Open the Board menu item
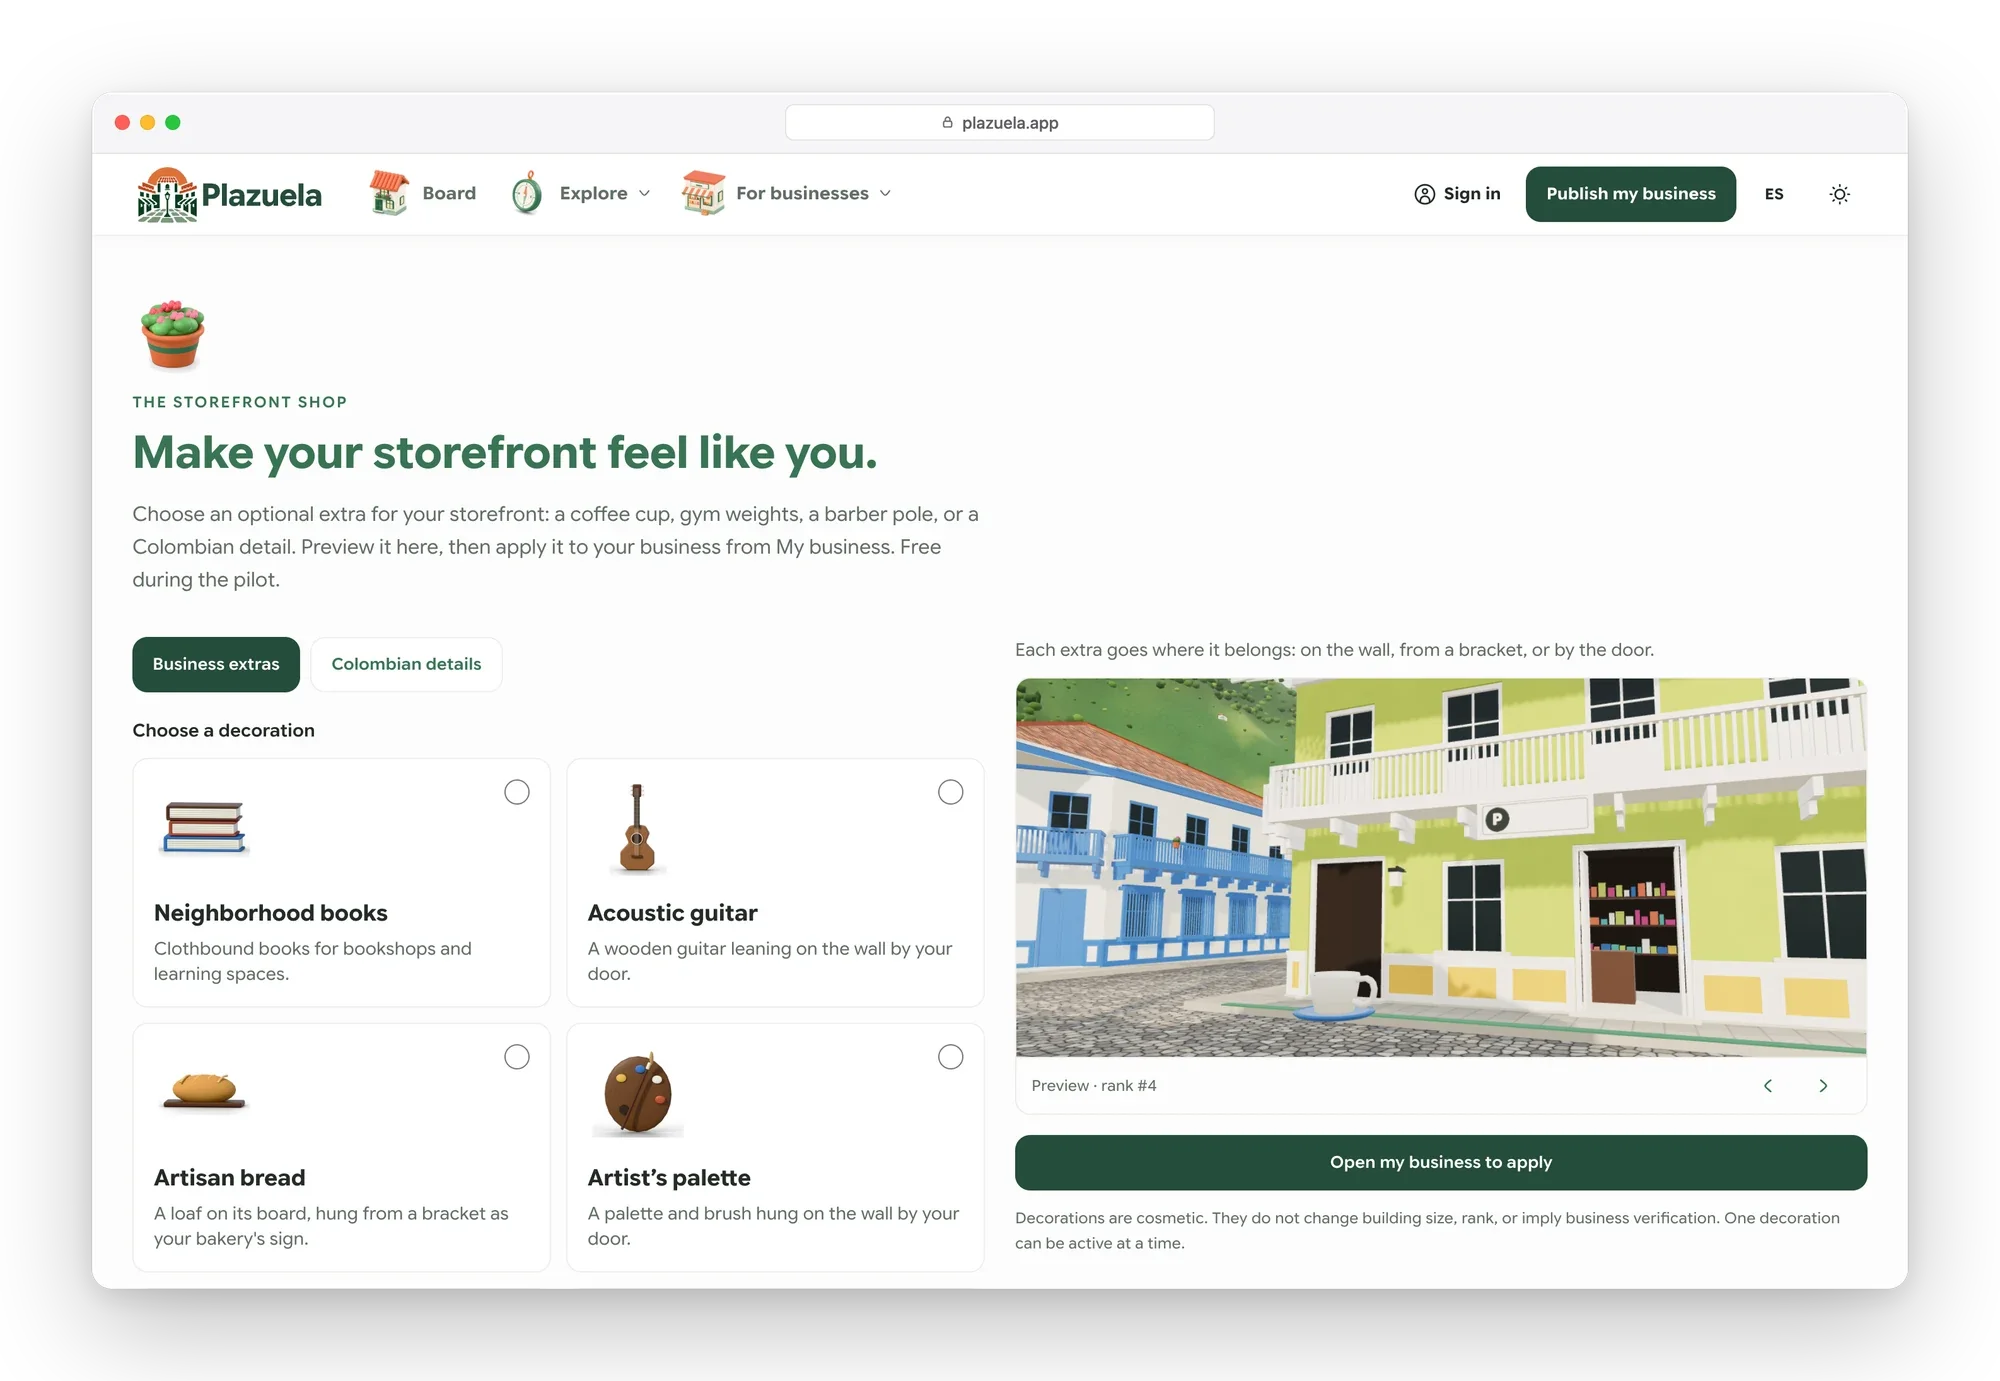The width and height of the screenshot is (2000, 1381). (x=449, y=193)
